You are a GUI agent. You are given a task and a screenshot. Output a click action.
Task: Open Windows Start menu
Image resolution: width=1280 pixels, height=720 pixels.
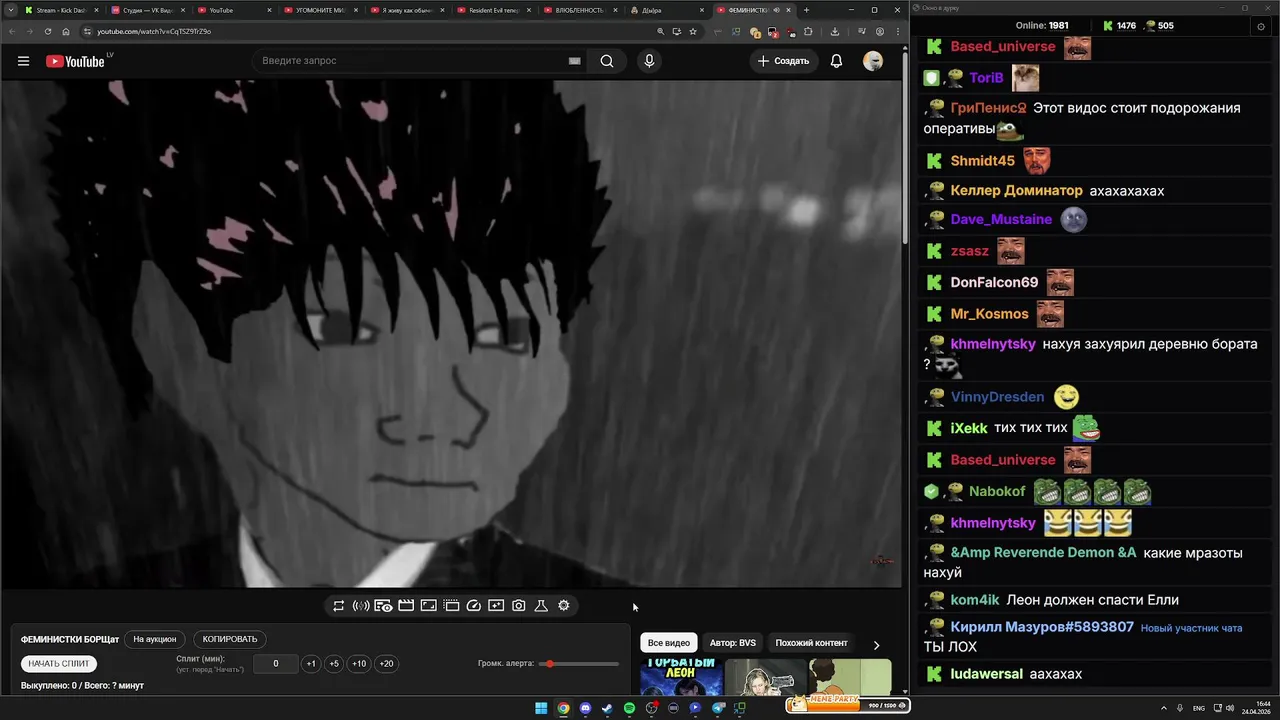(541, 708)
